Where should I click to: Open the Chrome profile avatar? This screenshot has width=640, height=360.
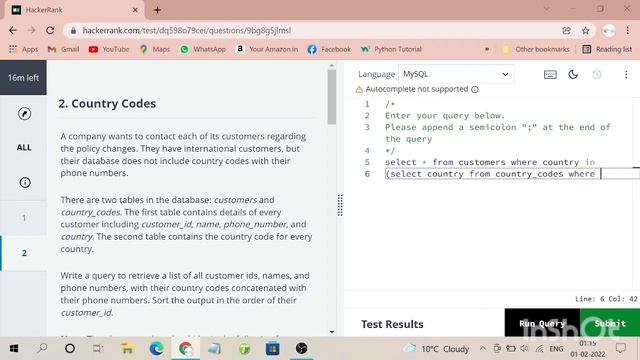pyautogui.click(x=609, y=31)
